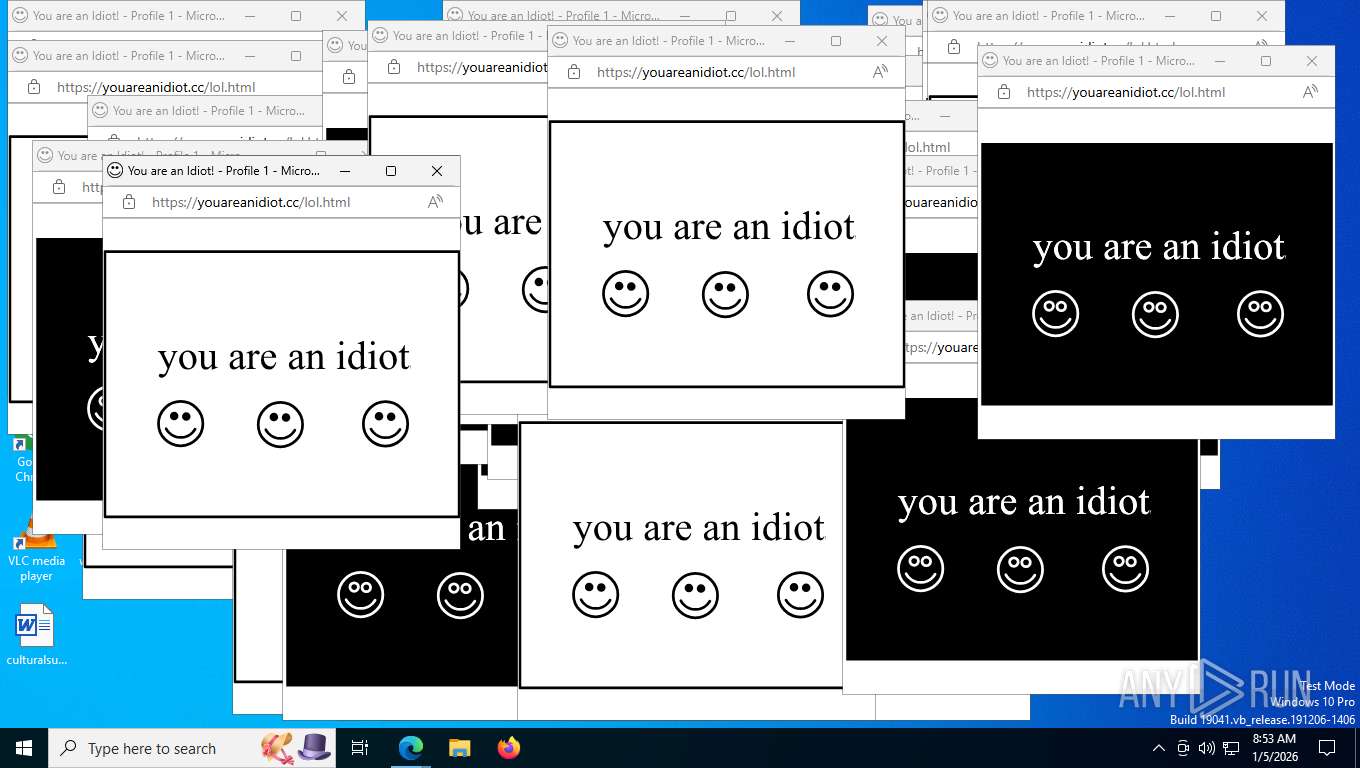Open Task View from the taskbar

pyautogui.click(x=360, y=748)
